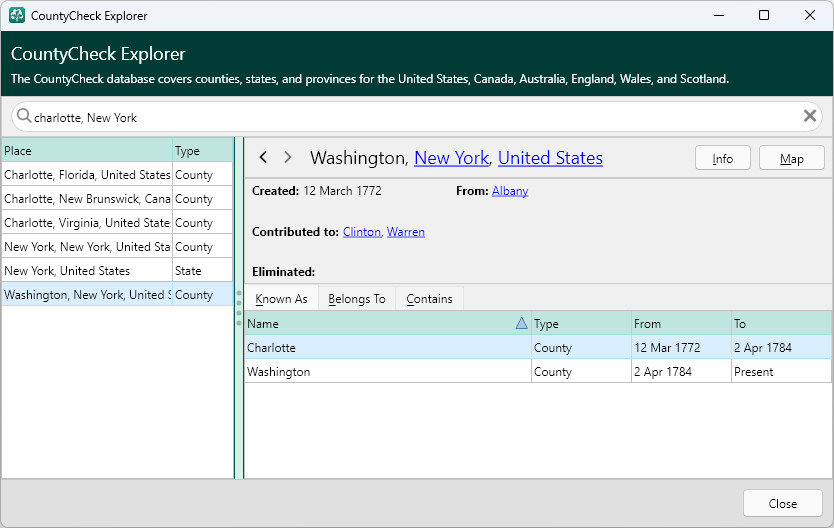
Task: Close the window with title bar X
Action: [x=810, y=15]
